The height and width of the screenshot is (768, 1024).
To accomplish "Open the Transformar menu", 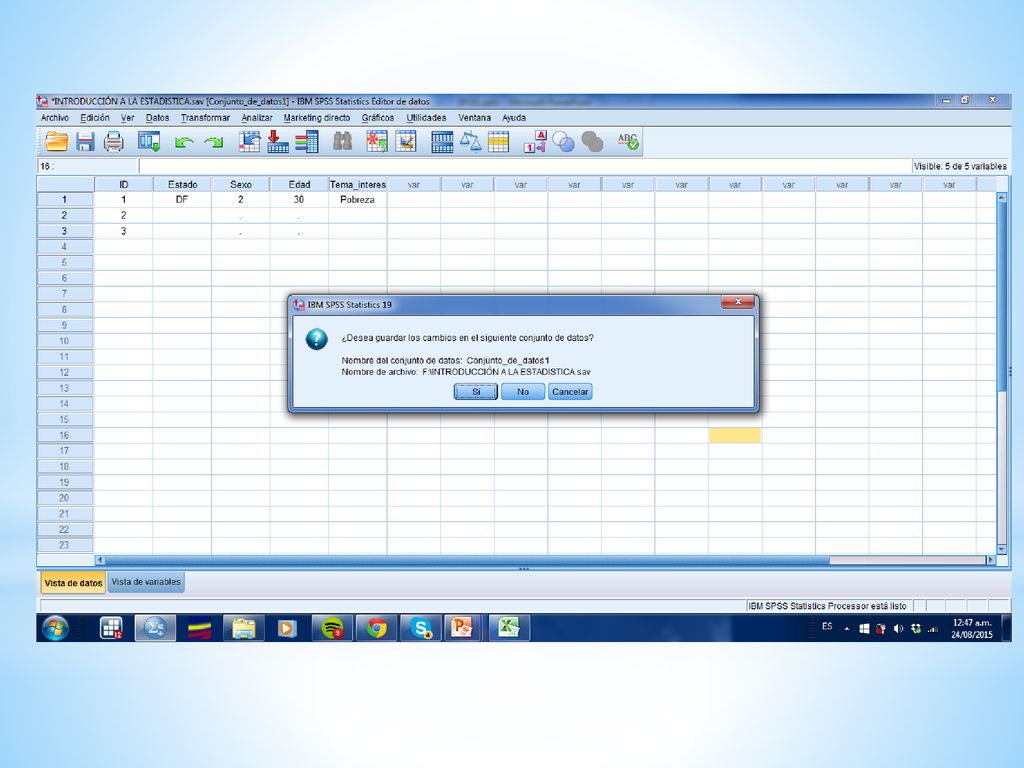I will [x=205, y=118].
